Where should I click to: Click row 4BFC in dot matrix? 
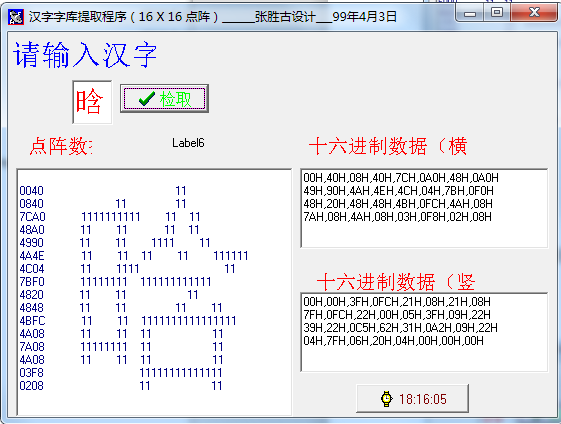(x=128, y=321)
